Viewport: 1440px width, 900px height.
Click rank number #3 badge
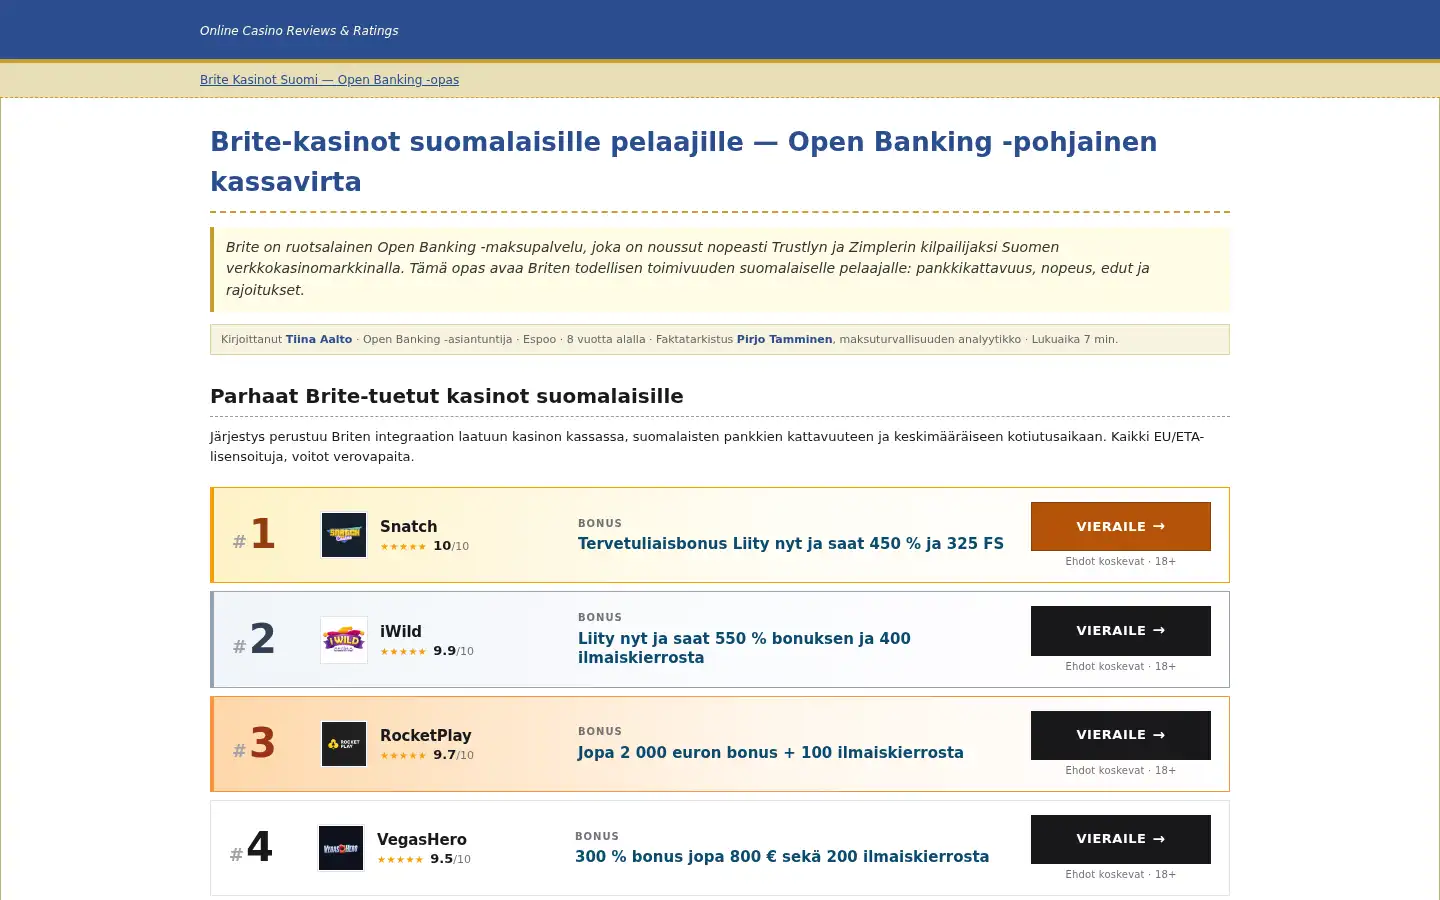254,744
